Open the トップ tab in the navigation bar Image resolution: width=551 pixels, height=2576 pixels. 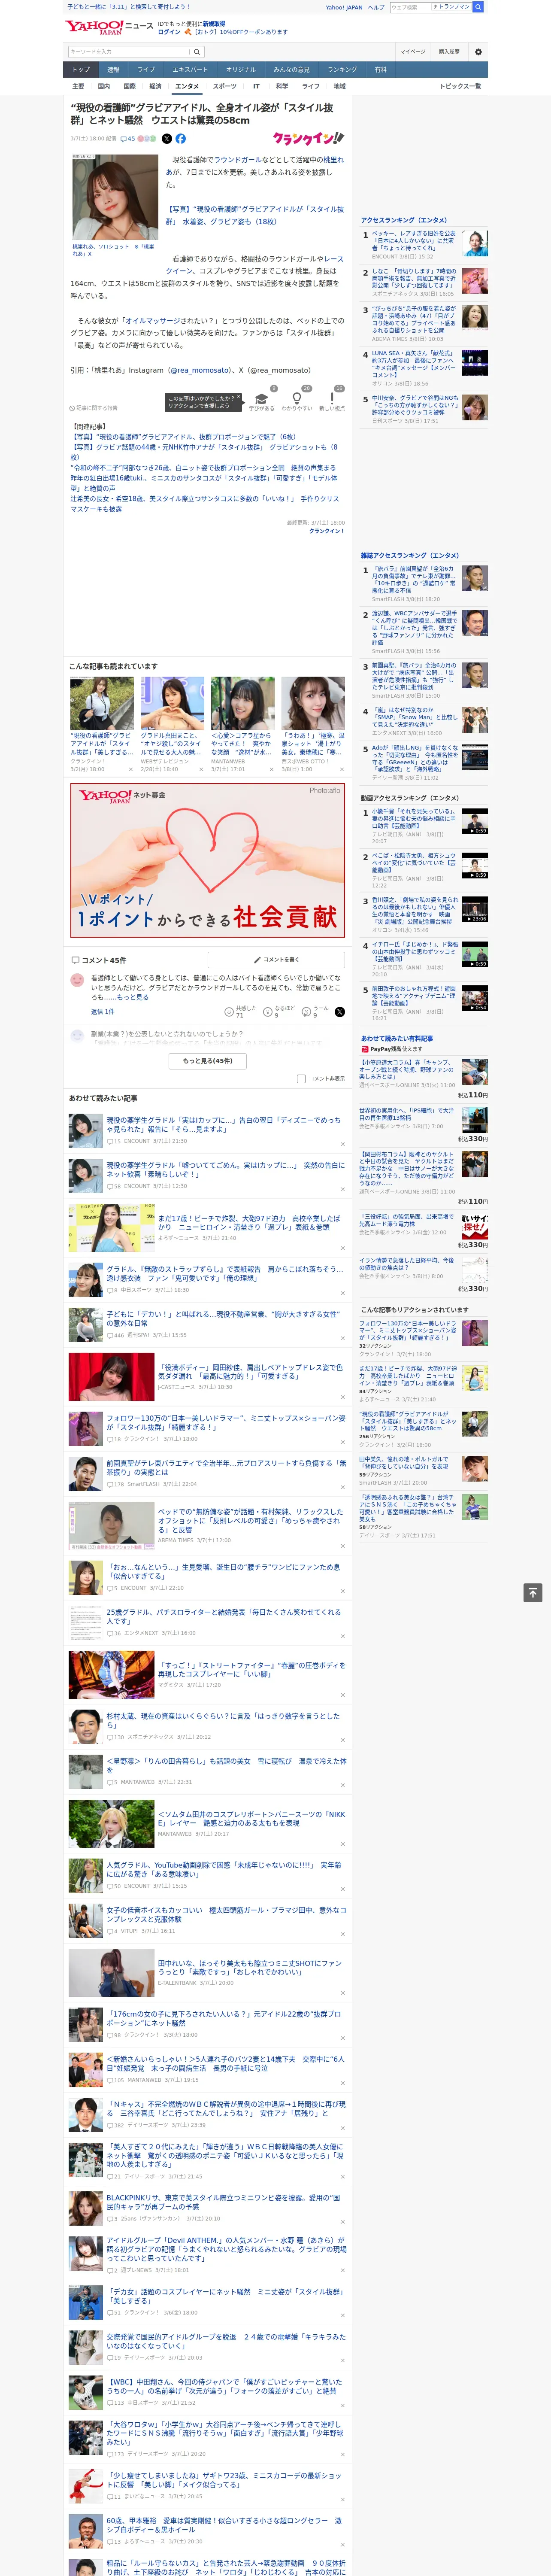[x=81, y=70]
